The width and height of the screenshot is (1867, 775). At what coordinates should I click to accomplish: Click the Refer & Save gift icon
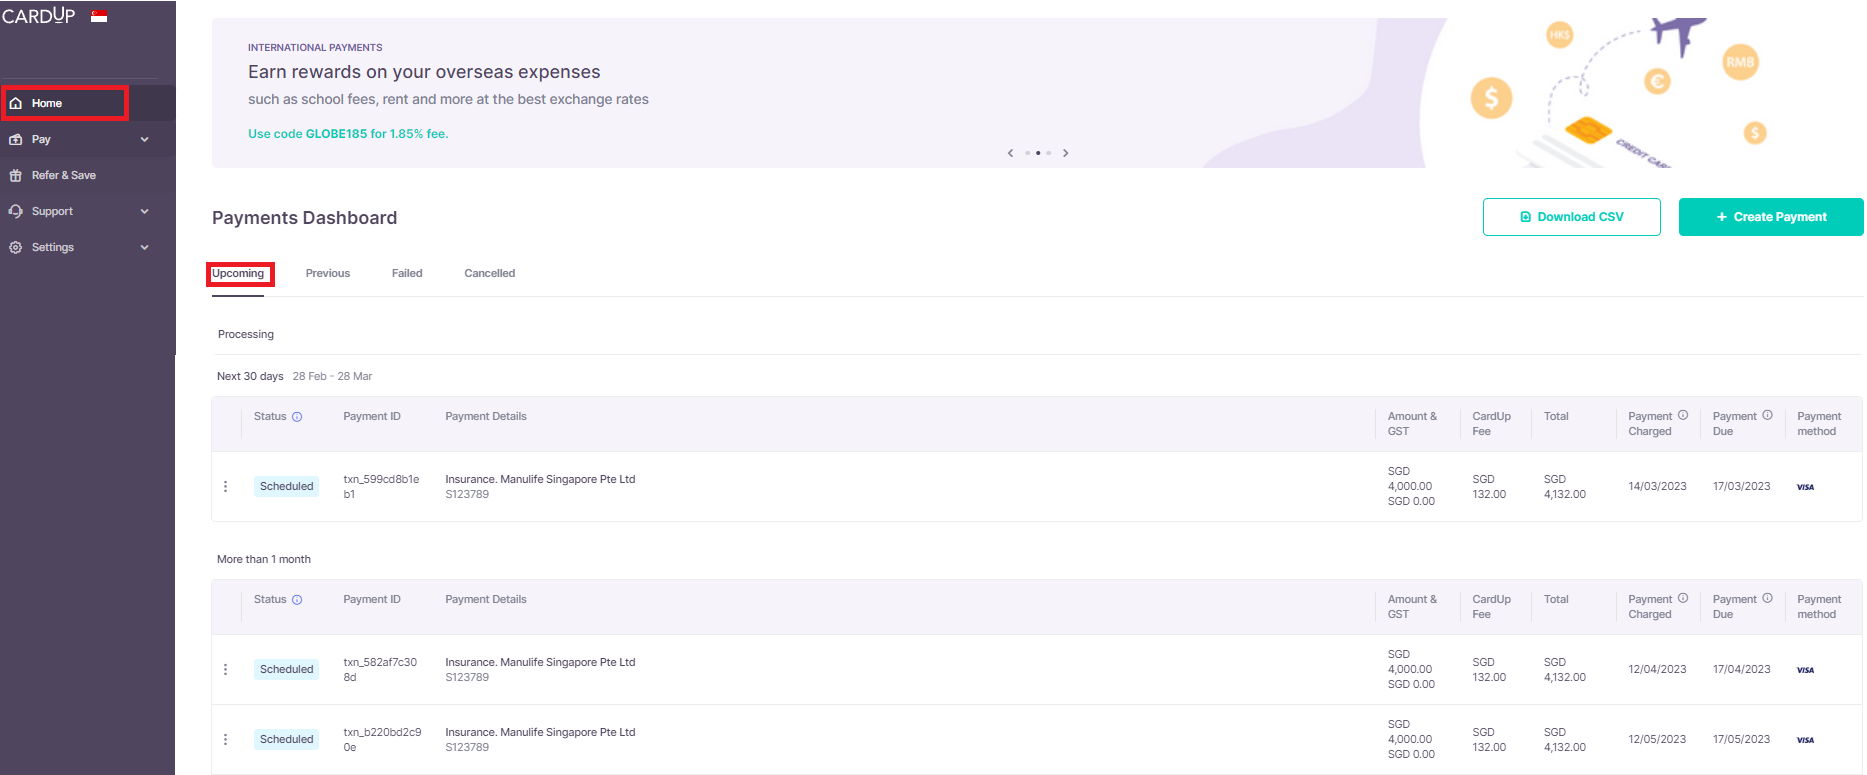point(15,175)
